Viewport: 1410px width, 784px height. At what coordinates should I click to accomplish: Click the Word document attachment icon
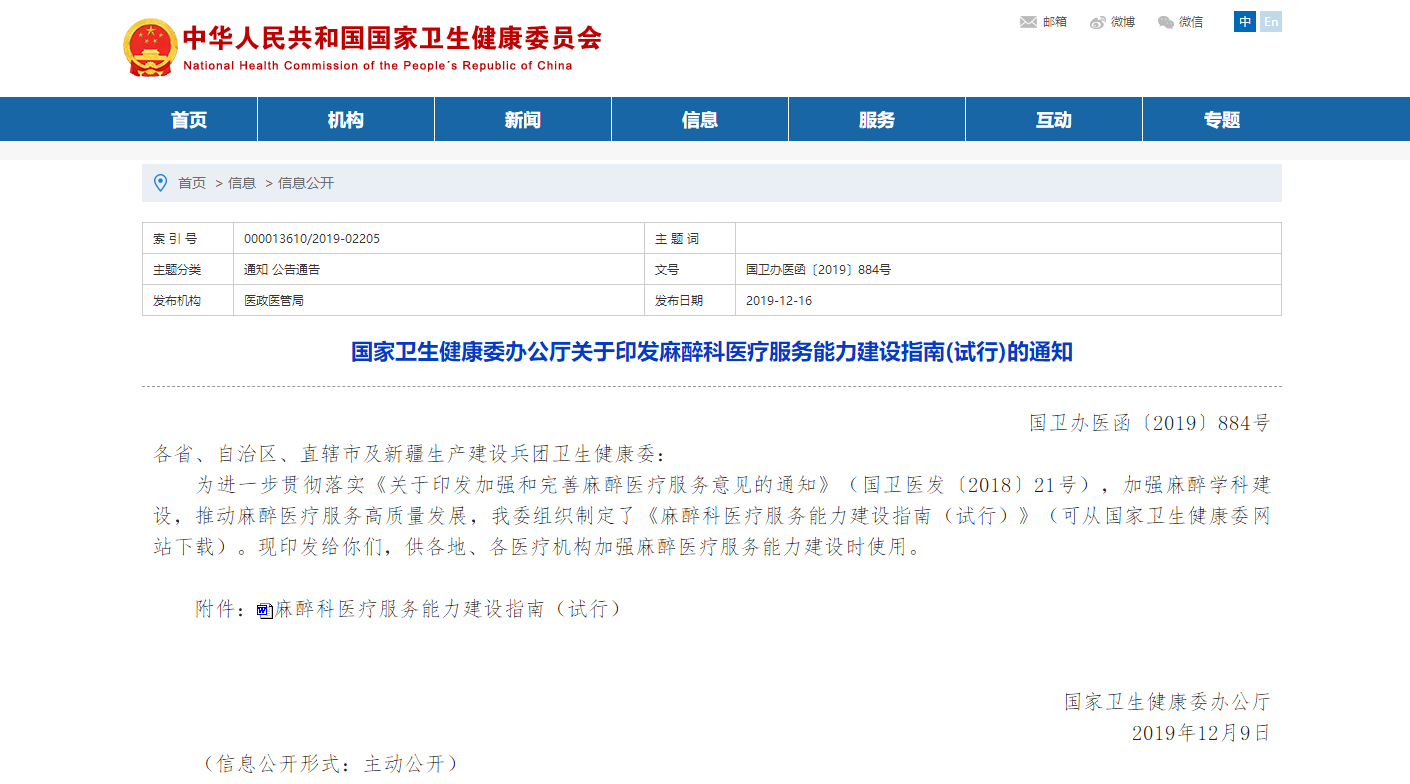pyautogui.click(x=265, y=610)
